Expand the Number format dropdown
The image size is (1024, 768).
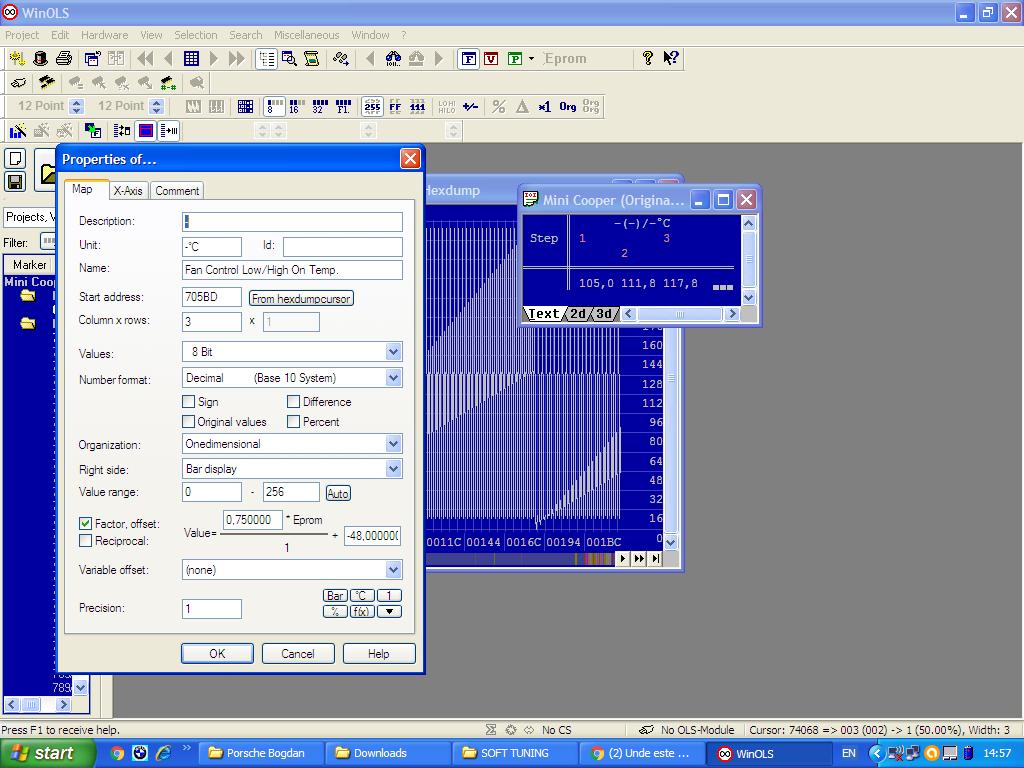click(393, 378)
